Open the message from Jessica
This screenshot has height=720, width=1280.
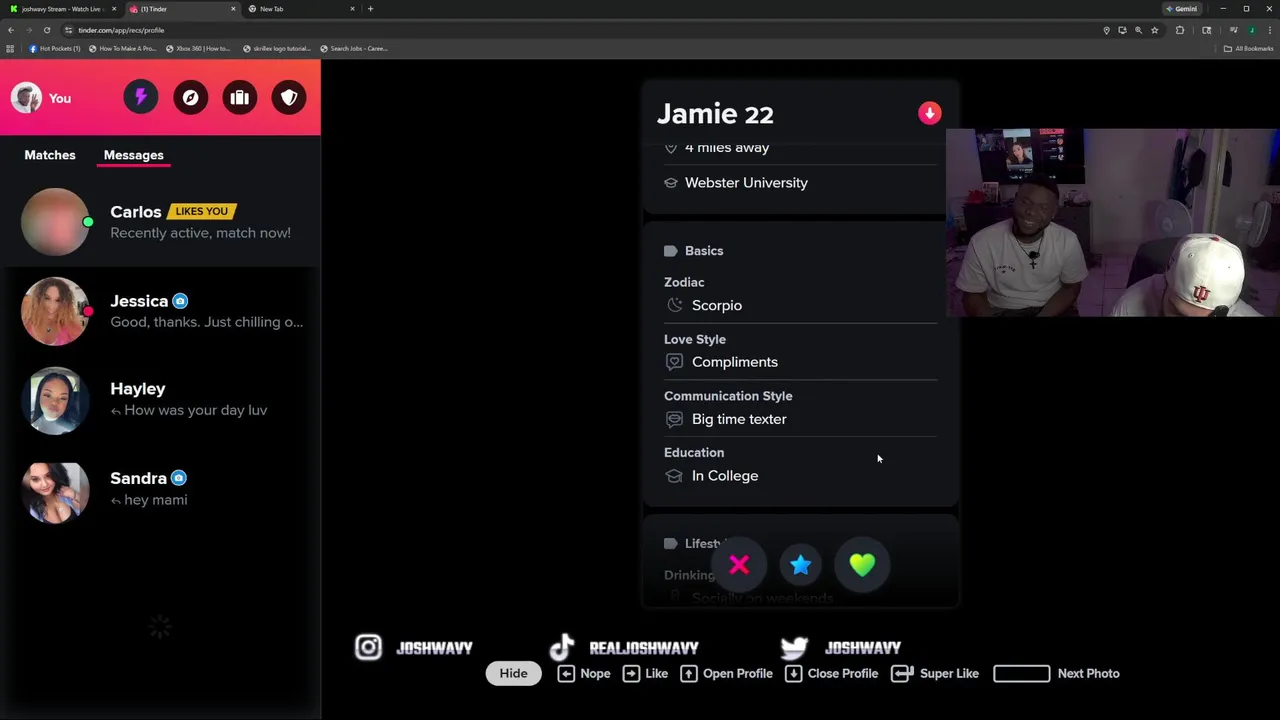click(160, 311)
